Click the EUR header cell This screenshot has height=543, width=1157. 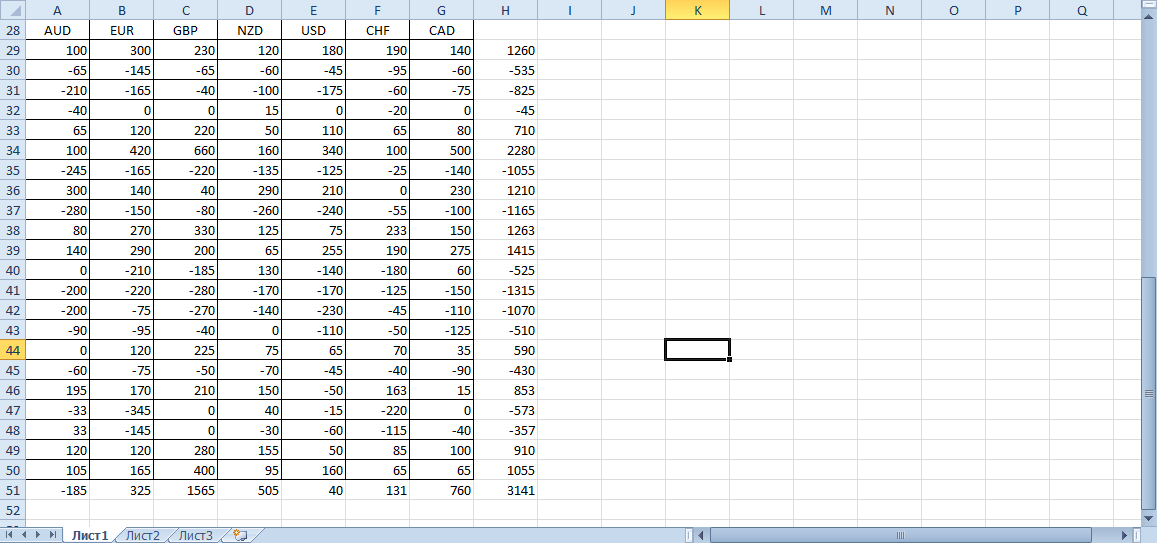click(x=122, y=30)
